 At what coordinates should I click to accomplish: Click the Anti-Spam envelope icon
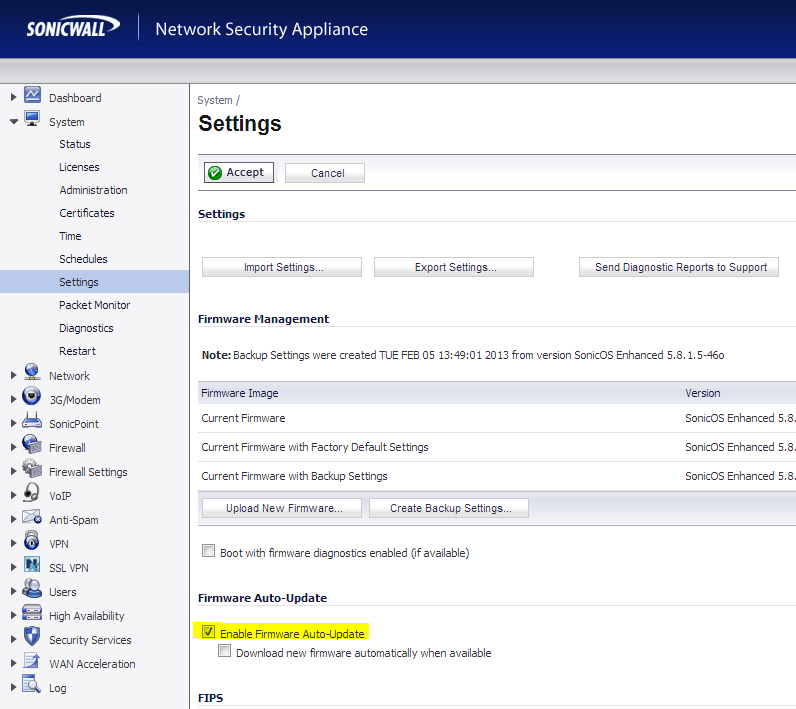click(x=32, y=519)
